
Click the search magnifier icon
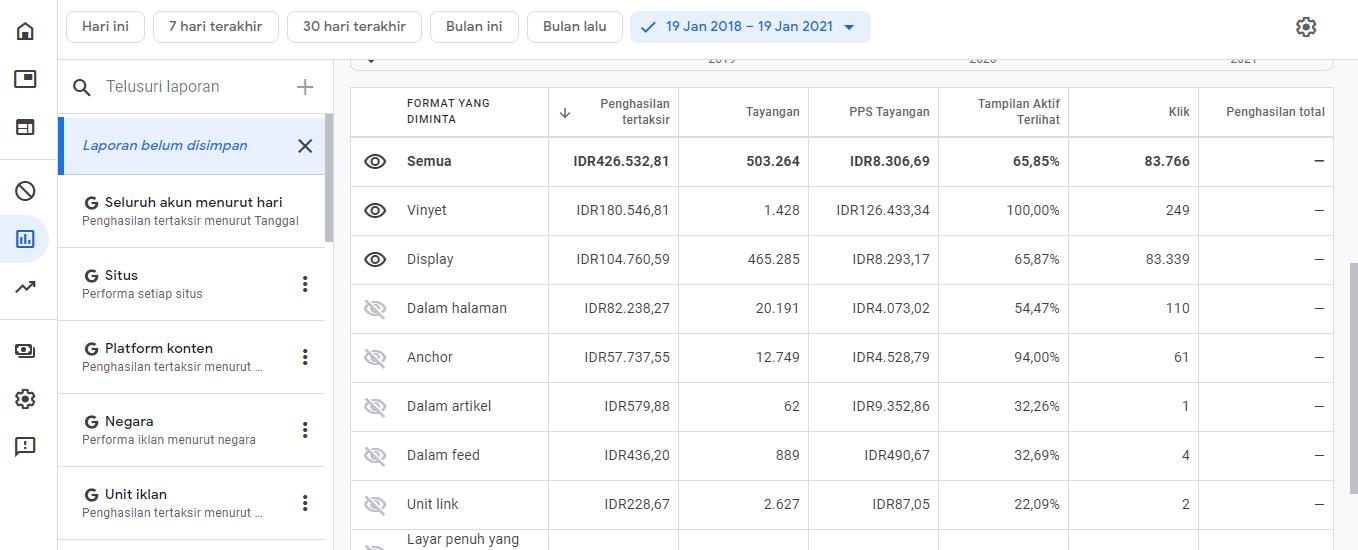[82, 88]
